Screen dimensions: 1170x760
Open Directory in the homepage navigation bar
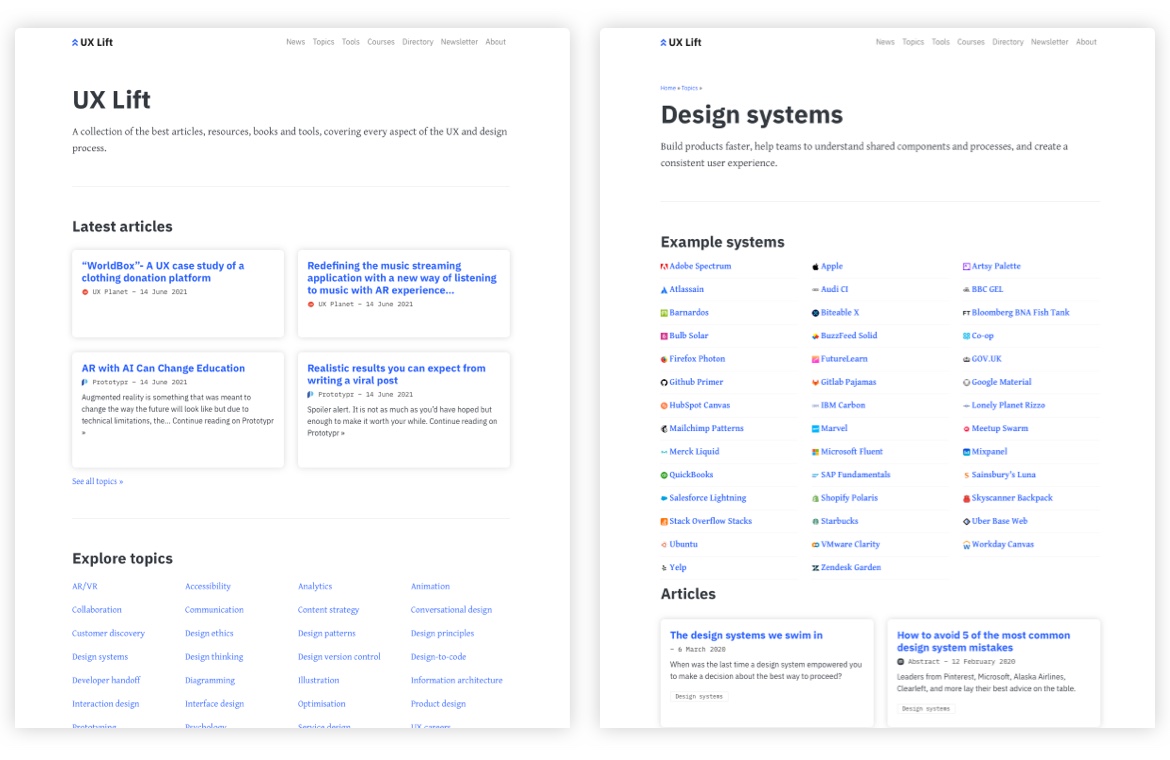click(418, 42)
